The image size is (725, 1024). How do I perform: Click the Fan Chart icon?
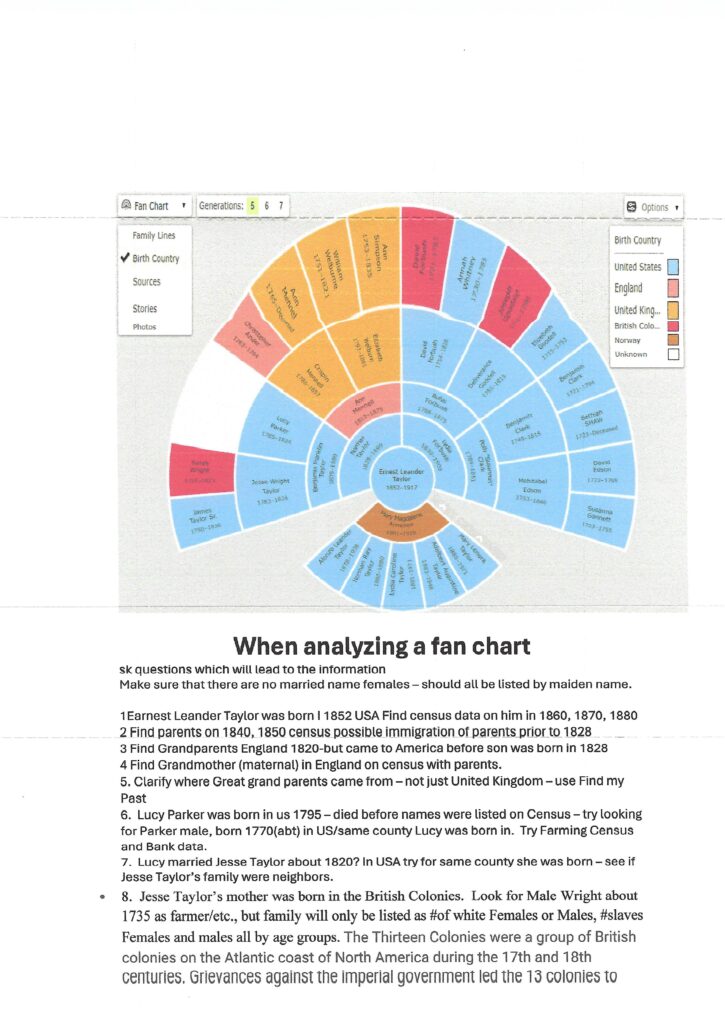coord(127,206)
